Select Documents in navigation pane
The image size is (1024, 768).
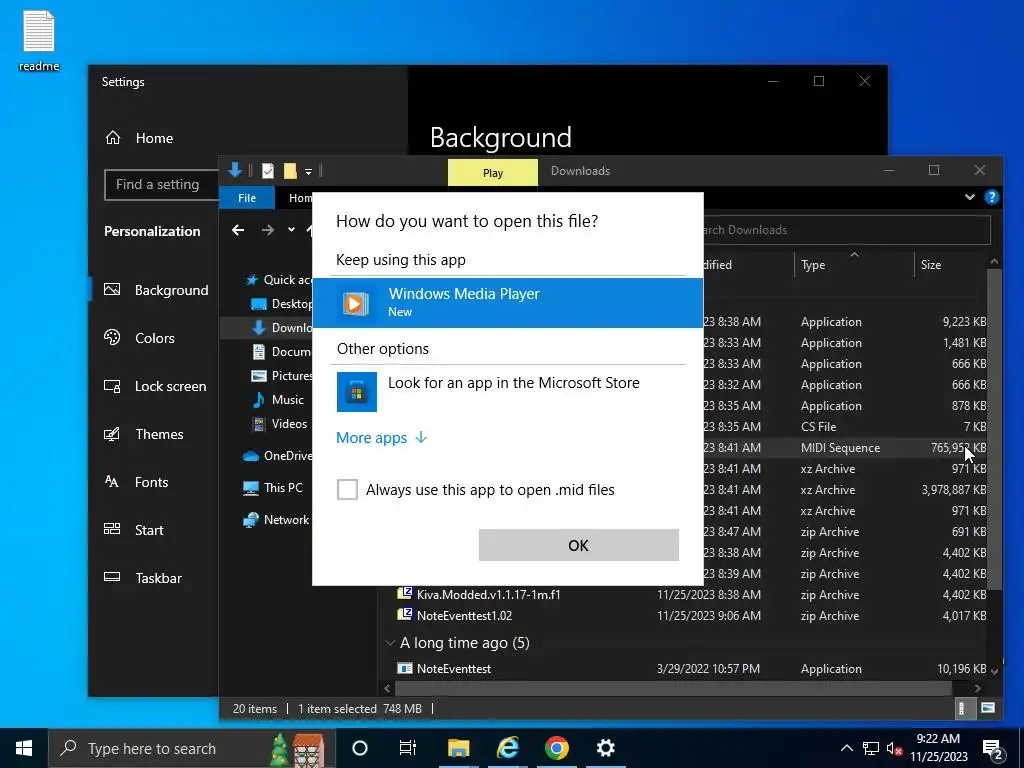point(281,351)
